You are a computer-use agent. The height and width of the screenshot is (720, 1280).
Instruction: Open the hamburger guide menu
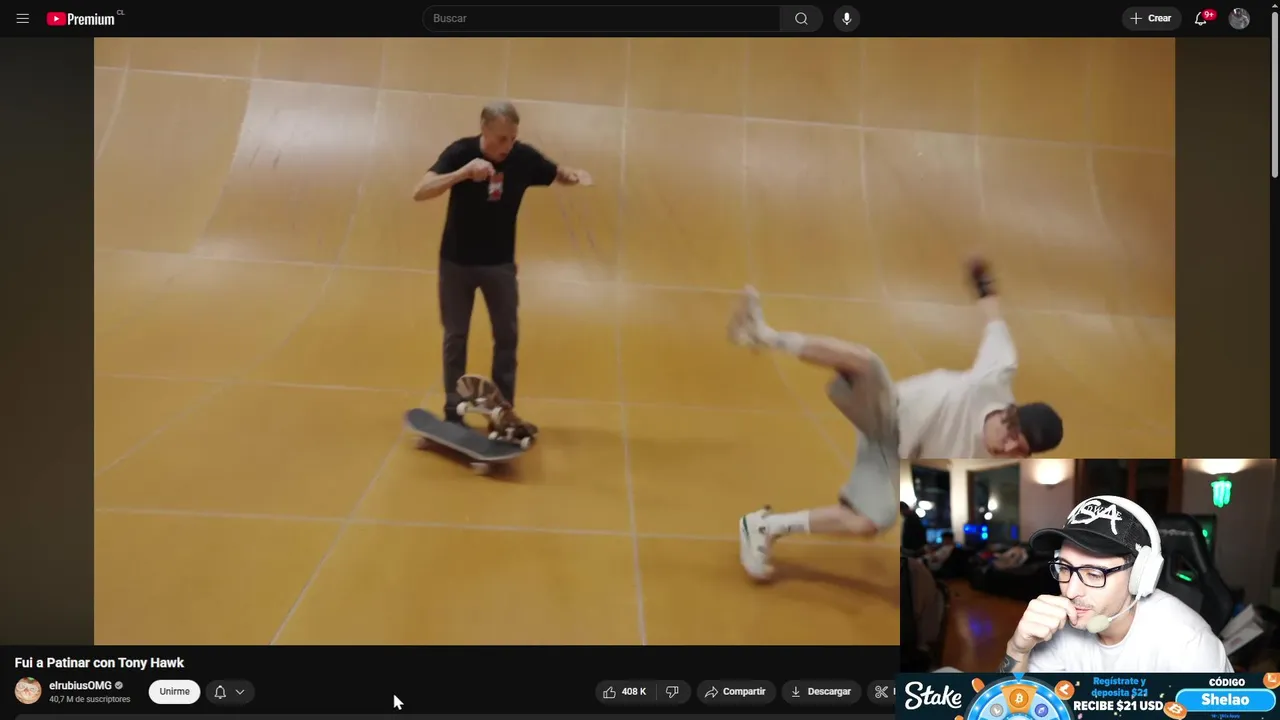coord(23,18)
